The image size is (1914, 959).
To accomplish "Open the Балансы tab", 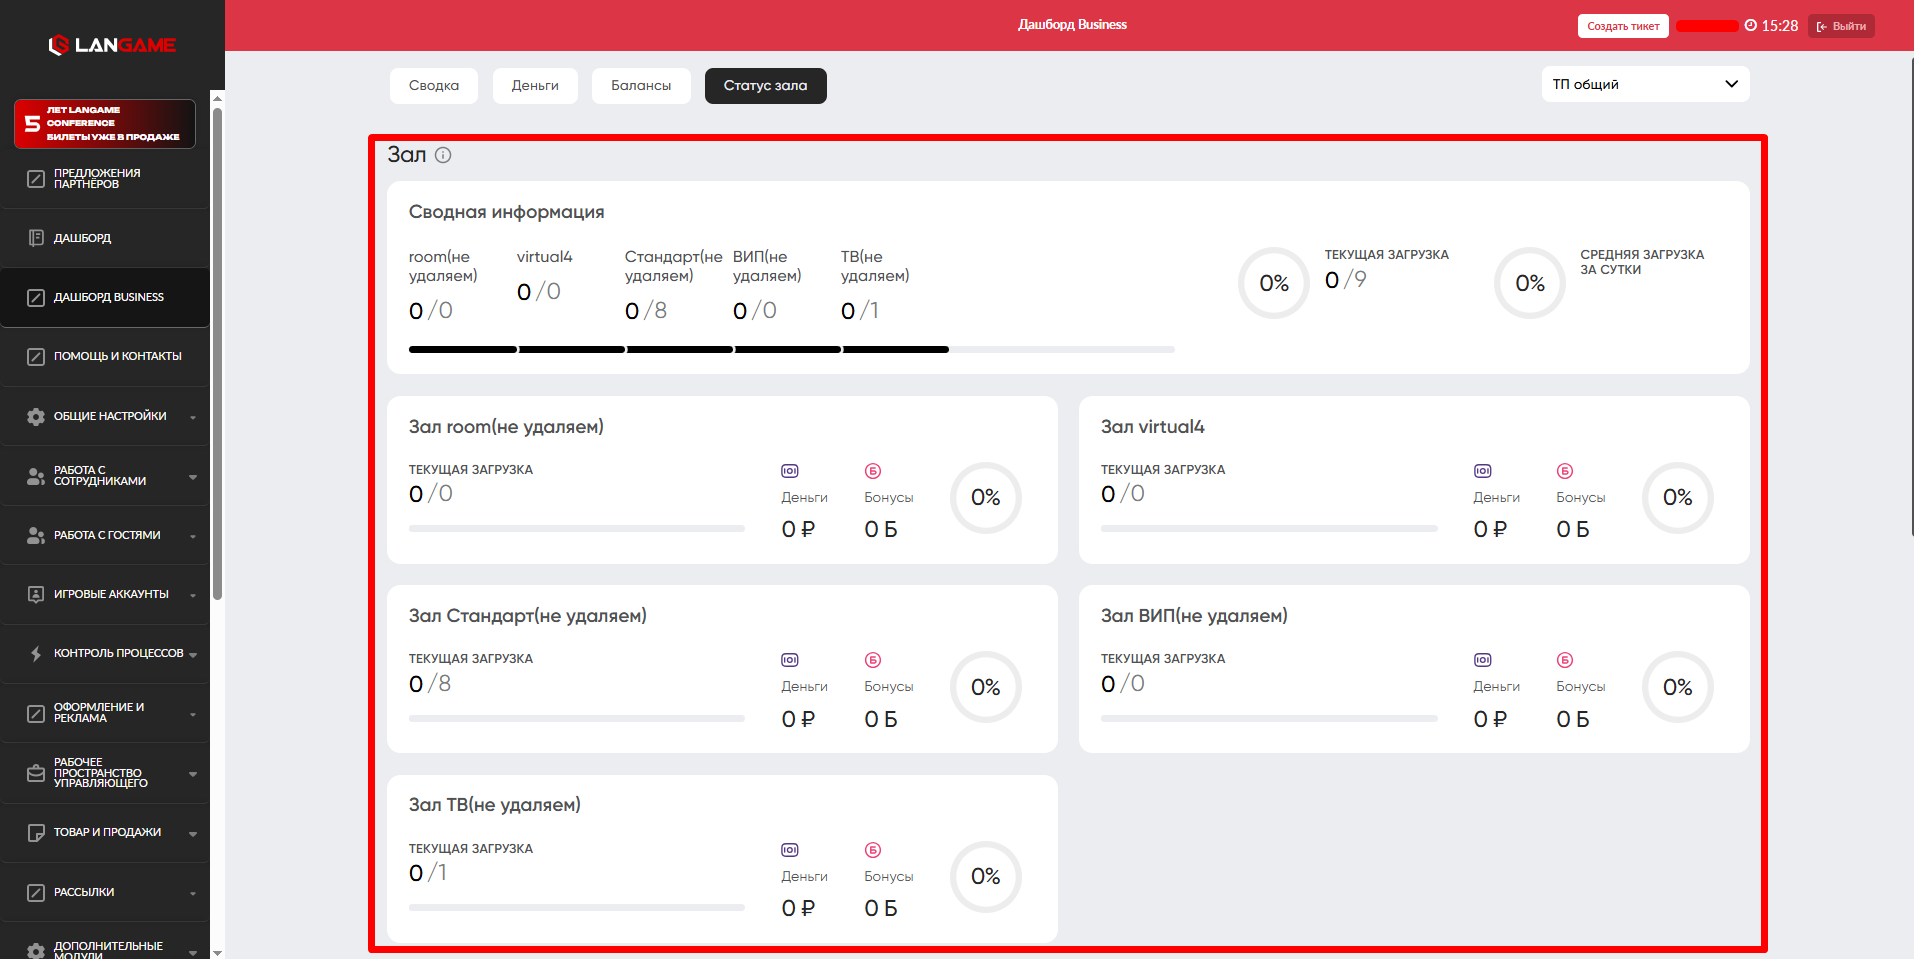I will point(641,86).
